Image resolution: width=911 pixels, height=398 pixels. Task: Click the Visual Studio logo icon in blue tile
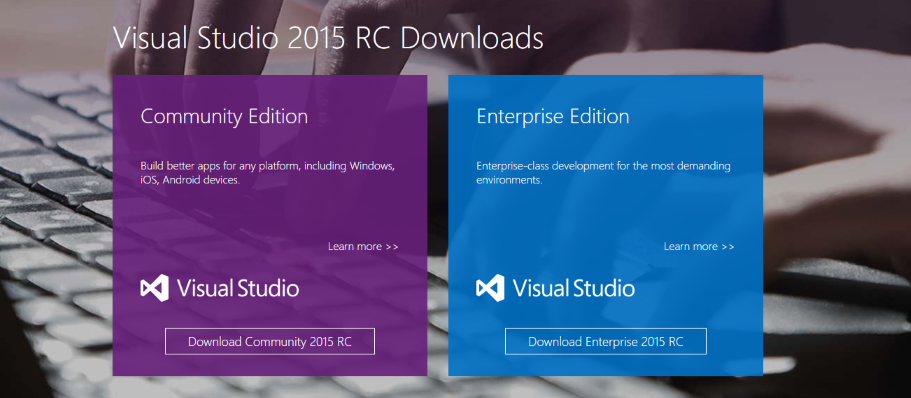click(490, 288)
